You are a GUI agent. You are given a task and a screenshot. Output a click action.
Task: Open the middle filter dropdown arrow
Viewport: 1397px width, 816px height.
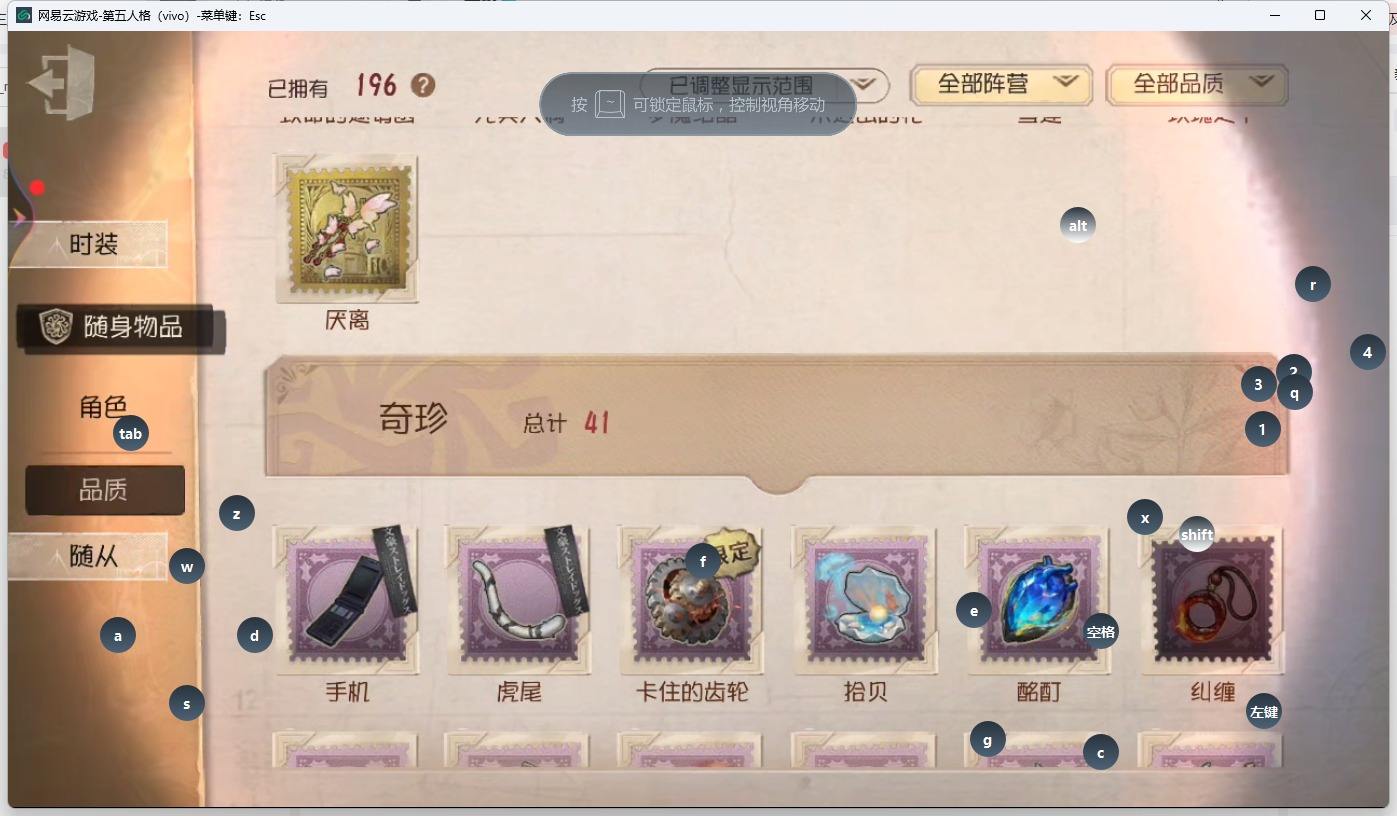(868, 85)
